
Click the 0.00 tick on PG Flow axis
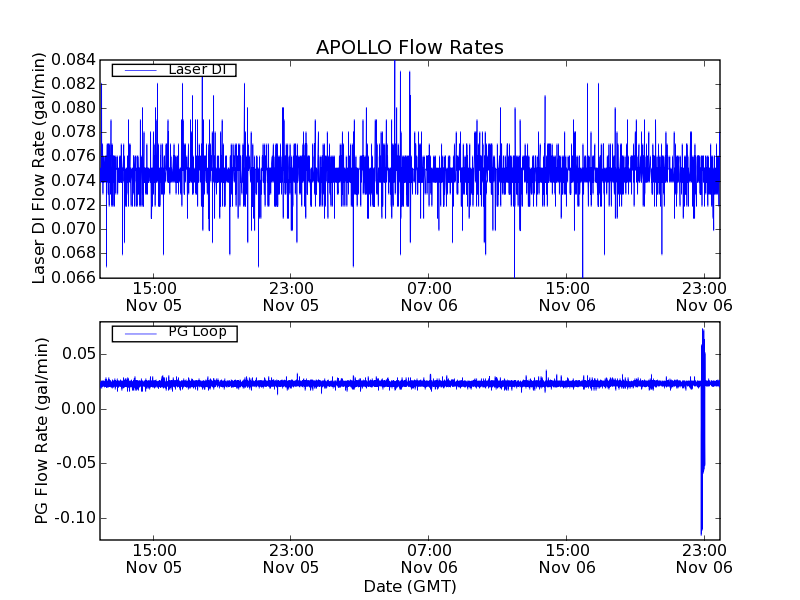pyautogui.click(x=79, y=409)
